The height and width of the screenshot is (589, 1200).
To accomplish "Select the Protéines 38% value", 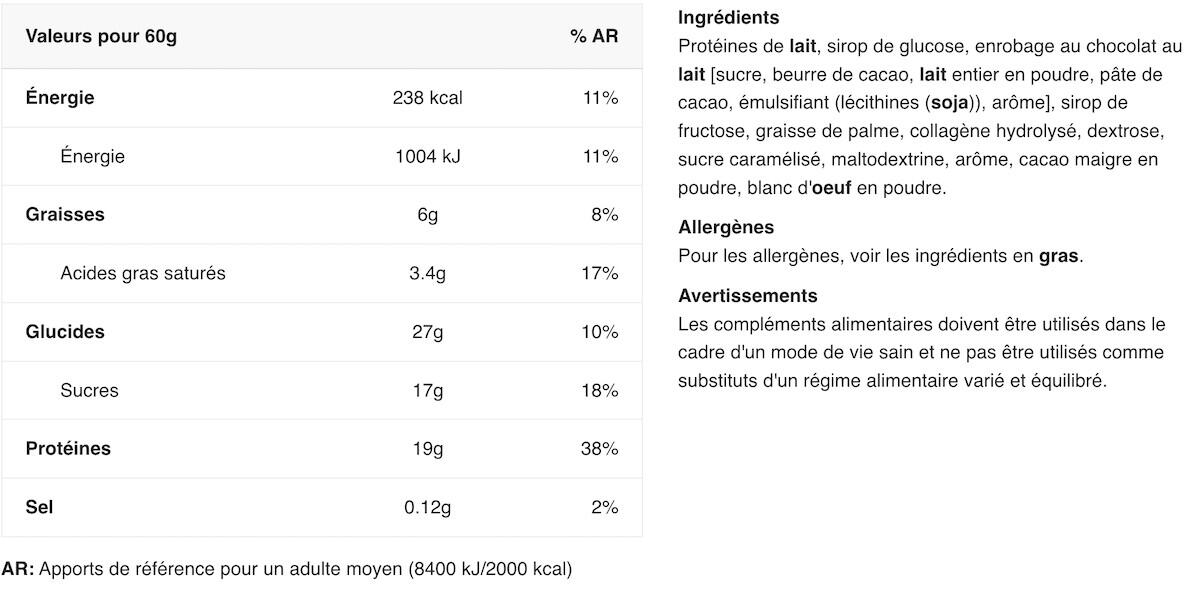I will pyautogui.click(x=600, y=449).
